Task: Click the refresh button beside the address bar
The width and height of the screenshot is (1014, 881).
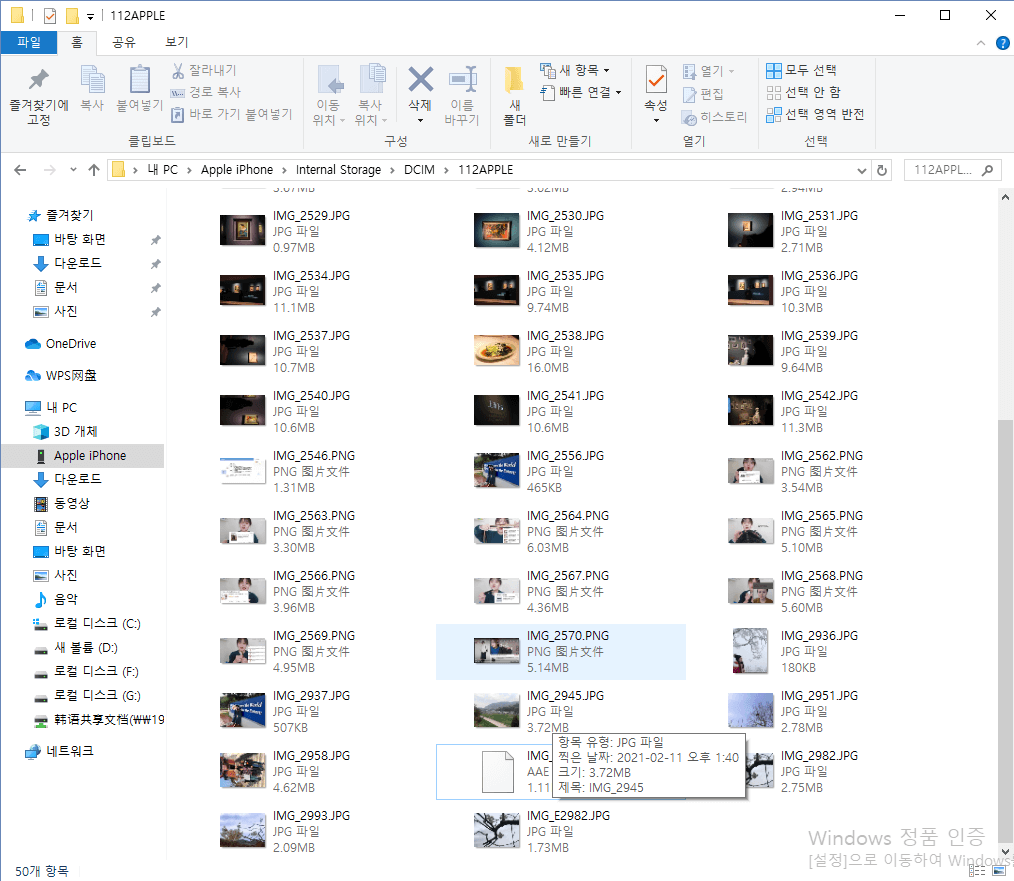Action: [881, 169]
